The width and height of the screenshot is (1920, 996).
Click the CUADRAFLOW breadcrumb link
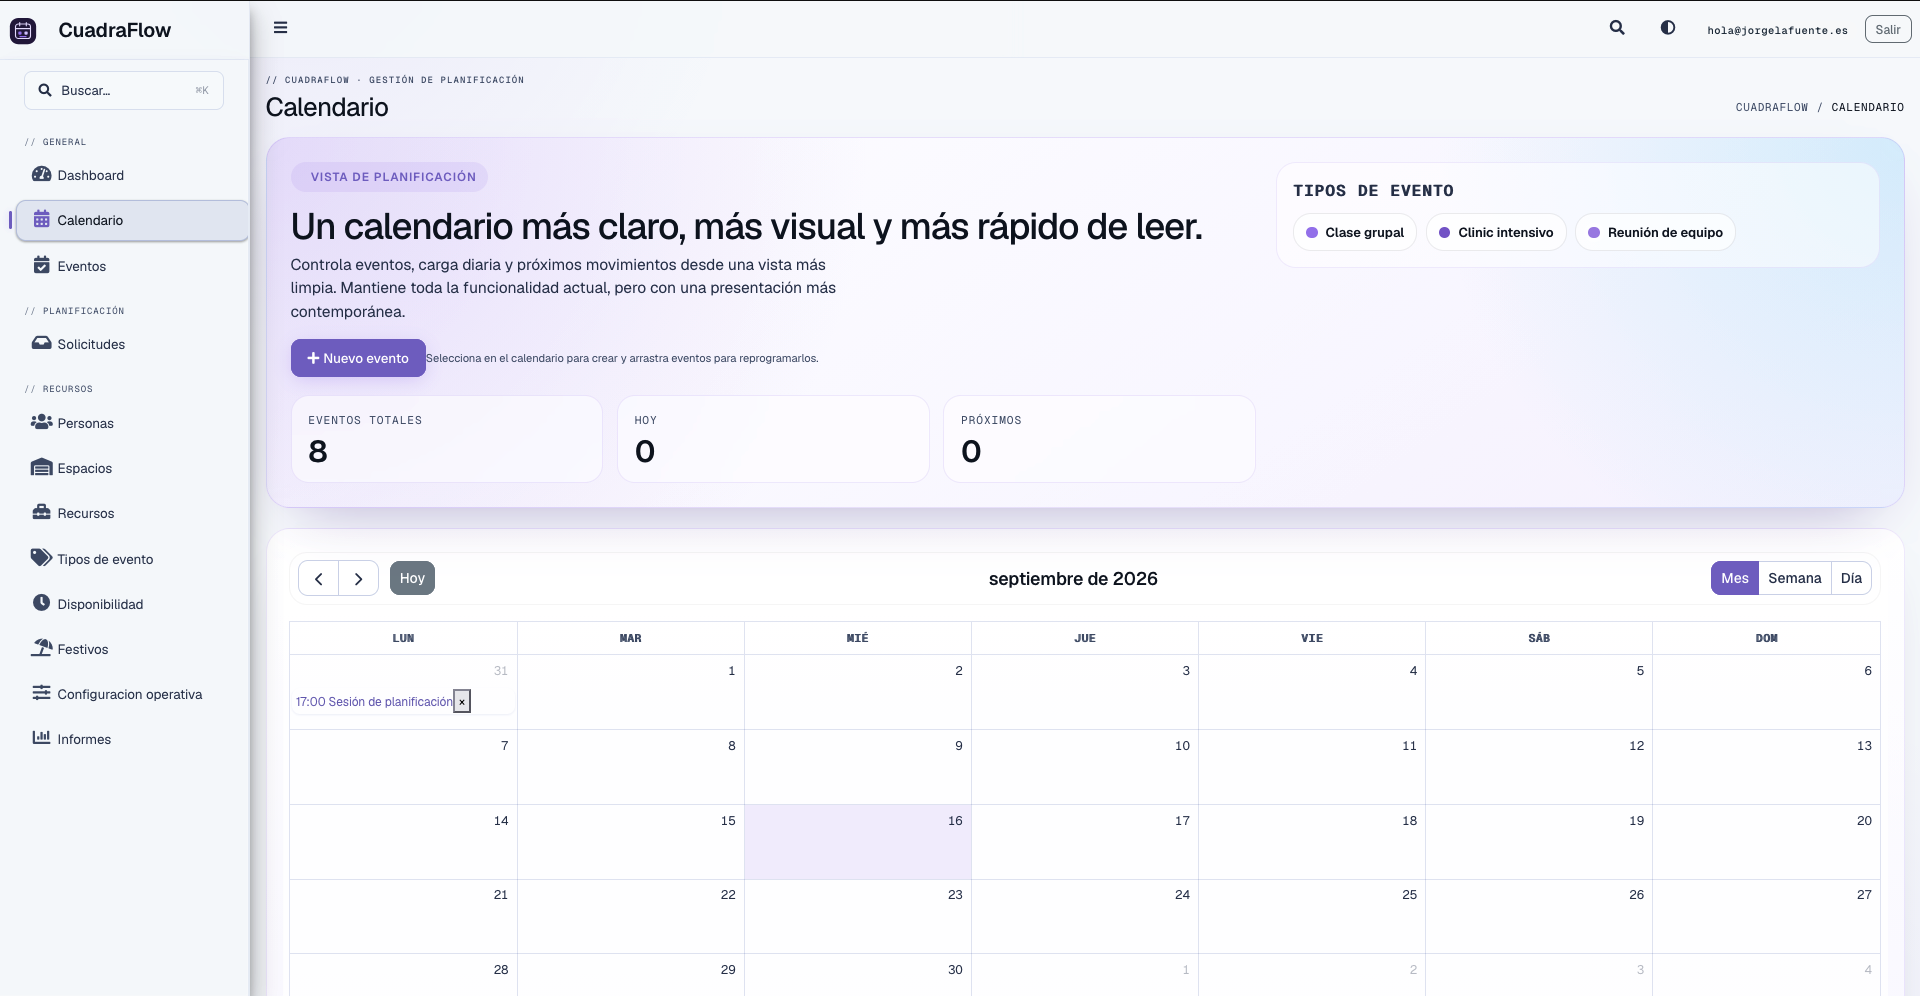[1772, 107]
